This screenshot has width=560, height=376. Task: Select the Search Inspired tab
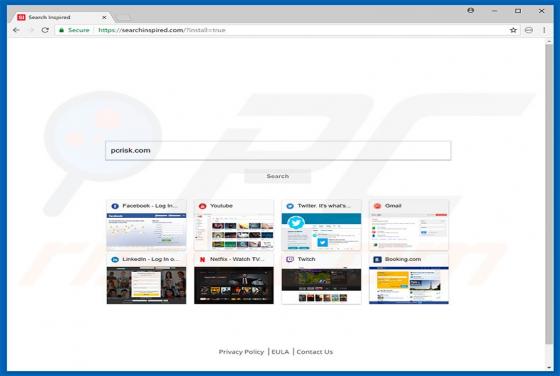point(61,17)
